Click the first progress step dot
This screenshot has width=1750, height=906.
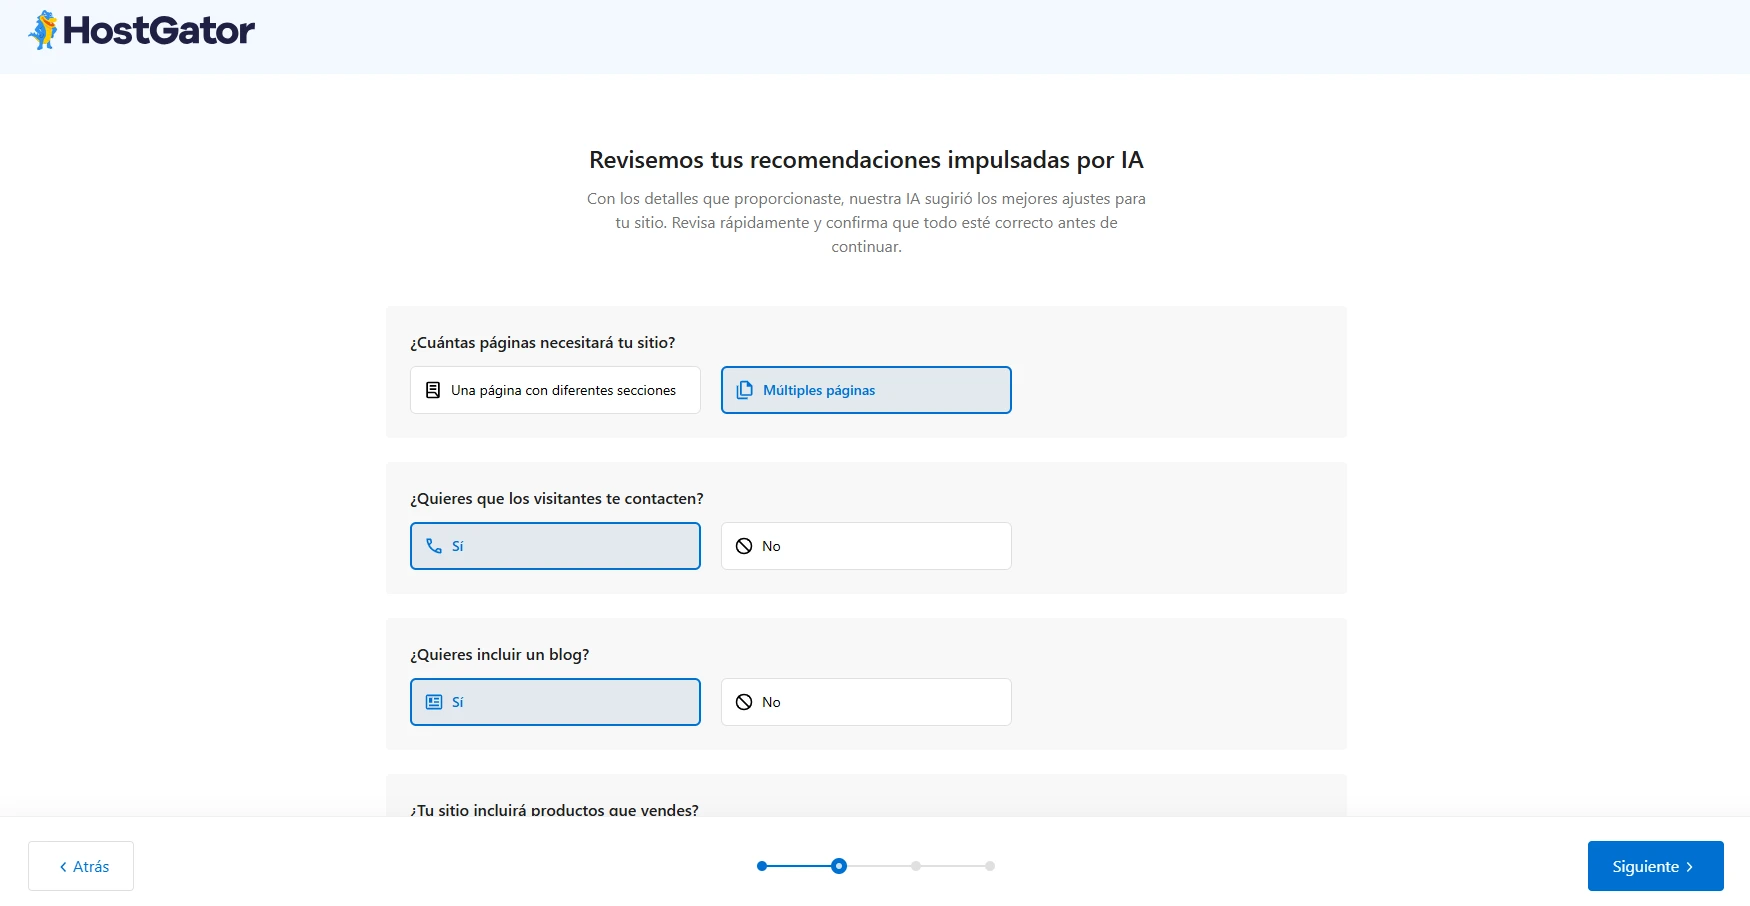point(762,866)
